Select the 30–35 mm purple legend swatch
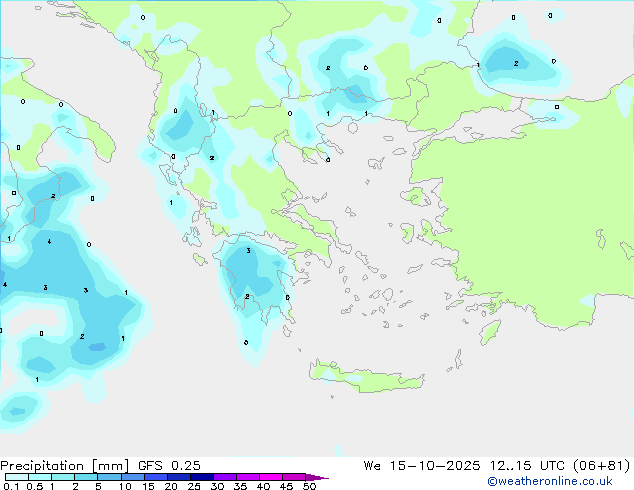The width and height of the screenshot is (634, 490). (x=225, y=477)
